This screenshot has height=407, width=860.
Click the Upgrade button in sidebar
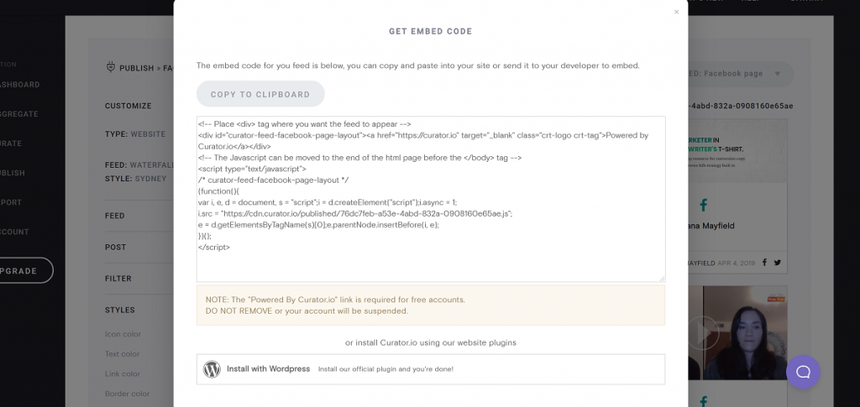20,270
